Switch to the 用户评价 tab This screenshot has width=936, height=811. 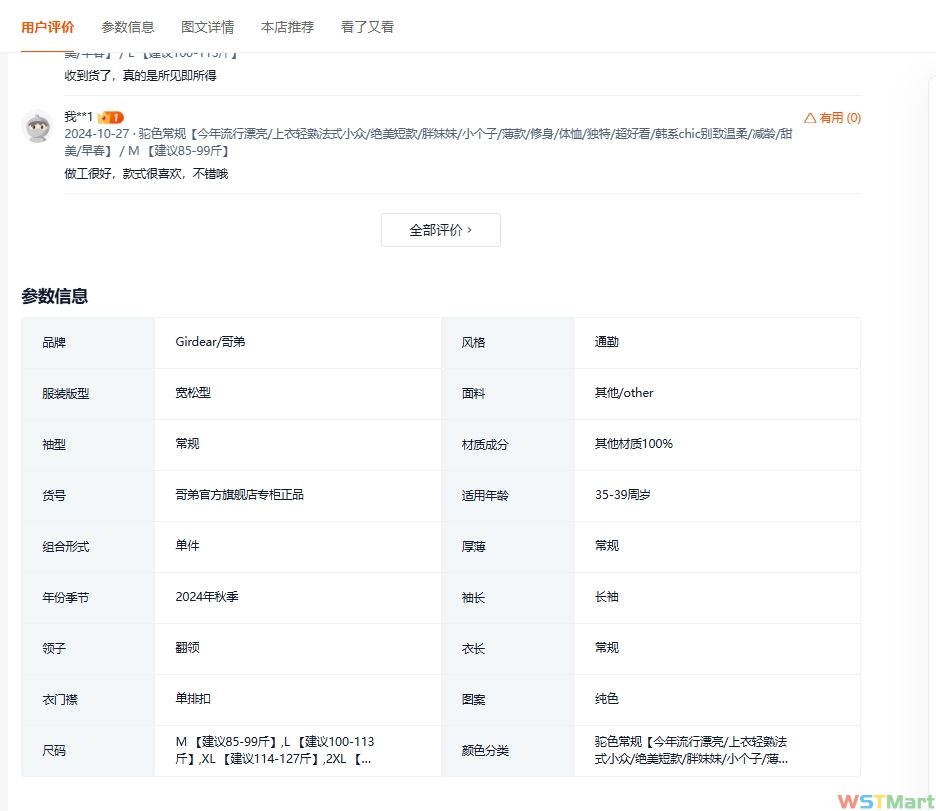coord(47,27)
